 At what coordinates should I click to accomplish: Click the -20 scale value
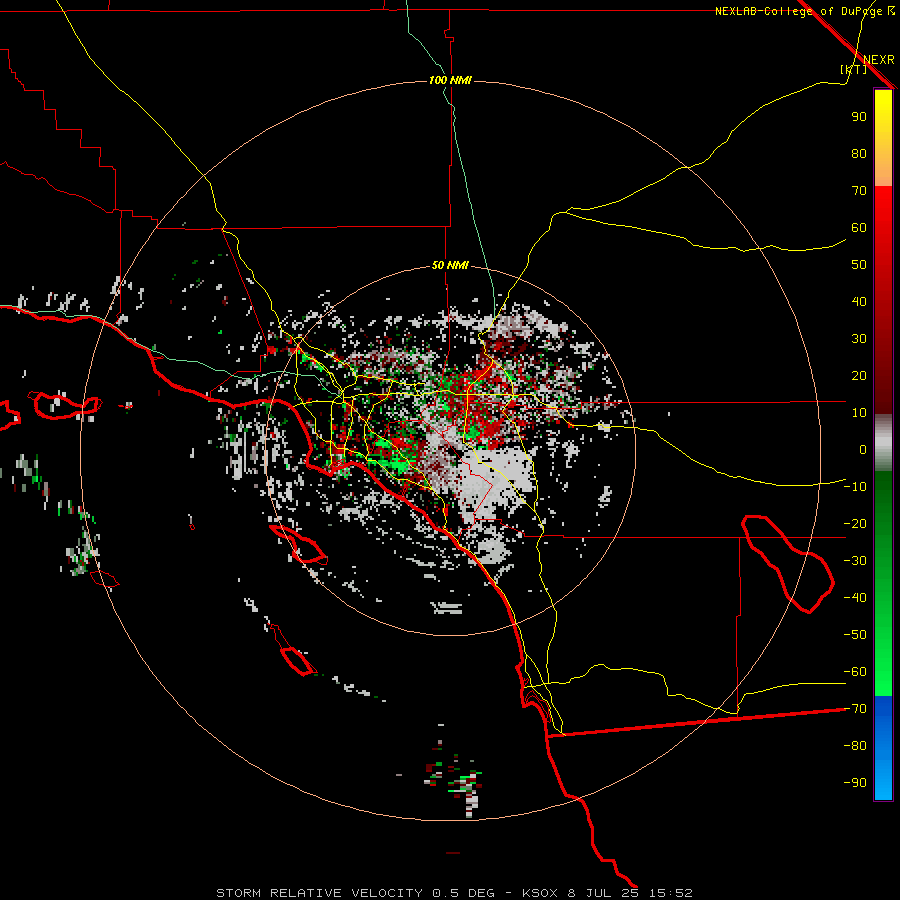pos(855,524)
